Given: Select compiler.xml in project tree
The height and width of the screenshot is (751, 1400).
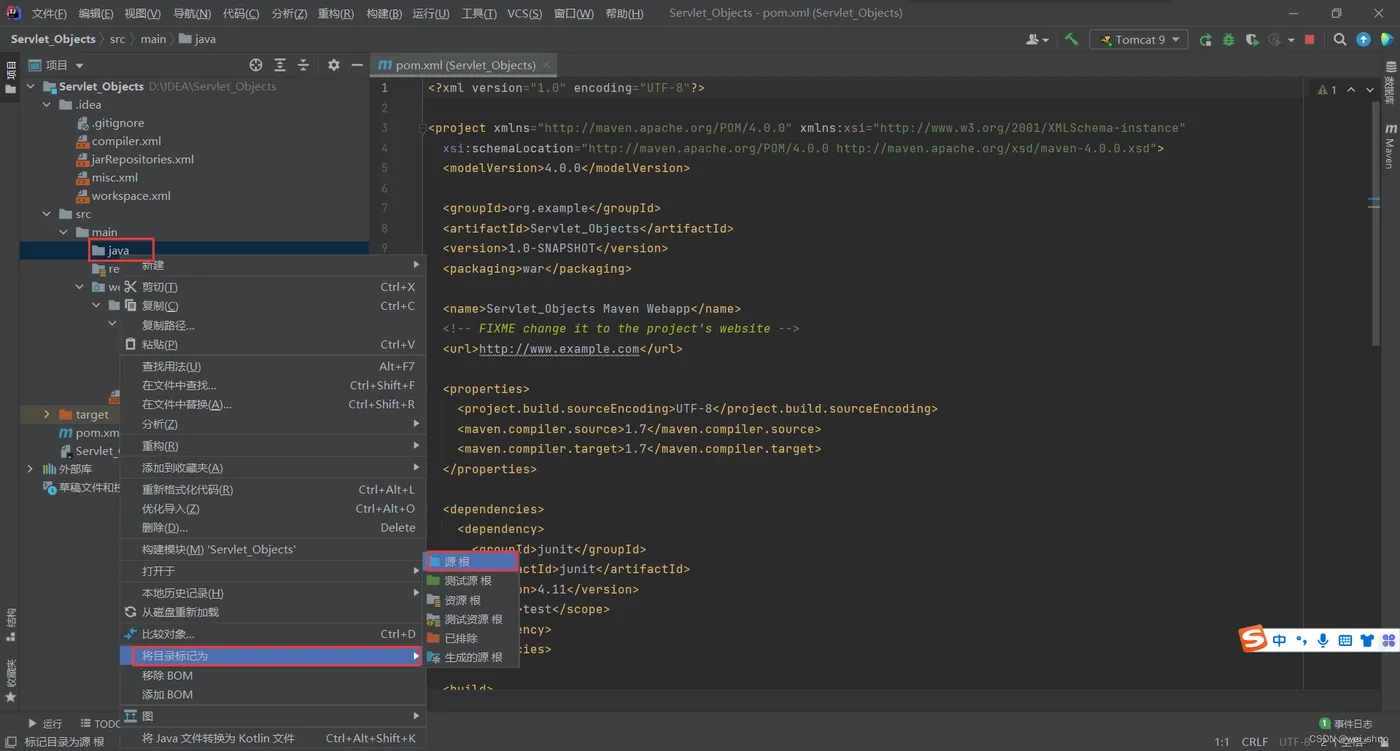Looking at the screenshot, I should point(126,141).
